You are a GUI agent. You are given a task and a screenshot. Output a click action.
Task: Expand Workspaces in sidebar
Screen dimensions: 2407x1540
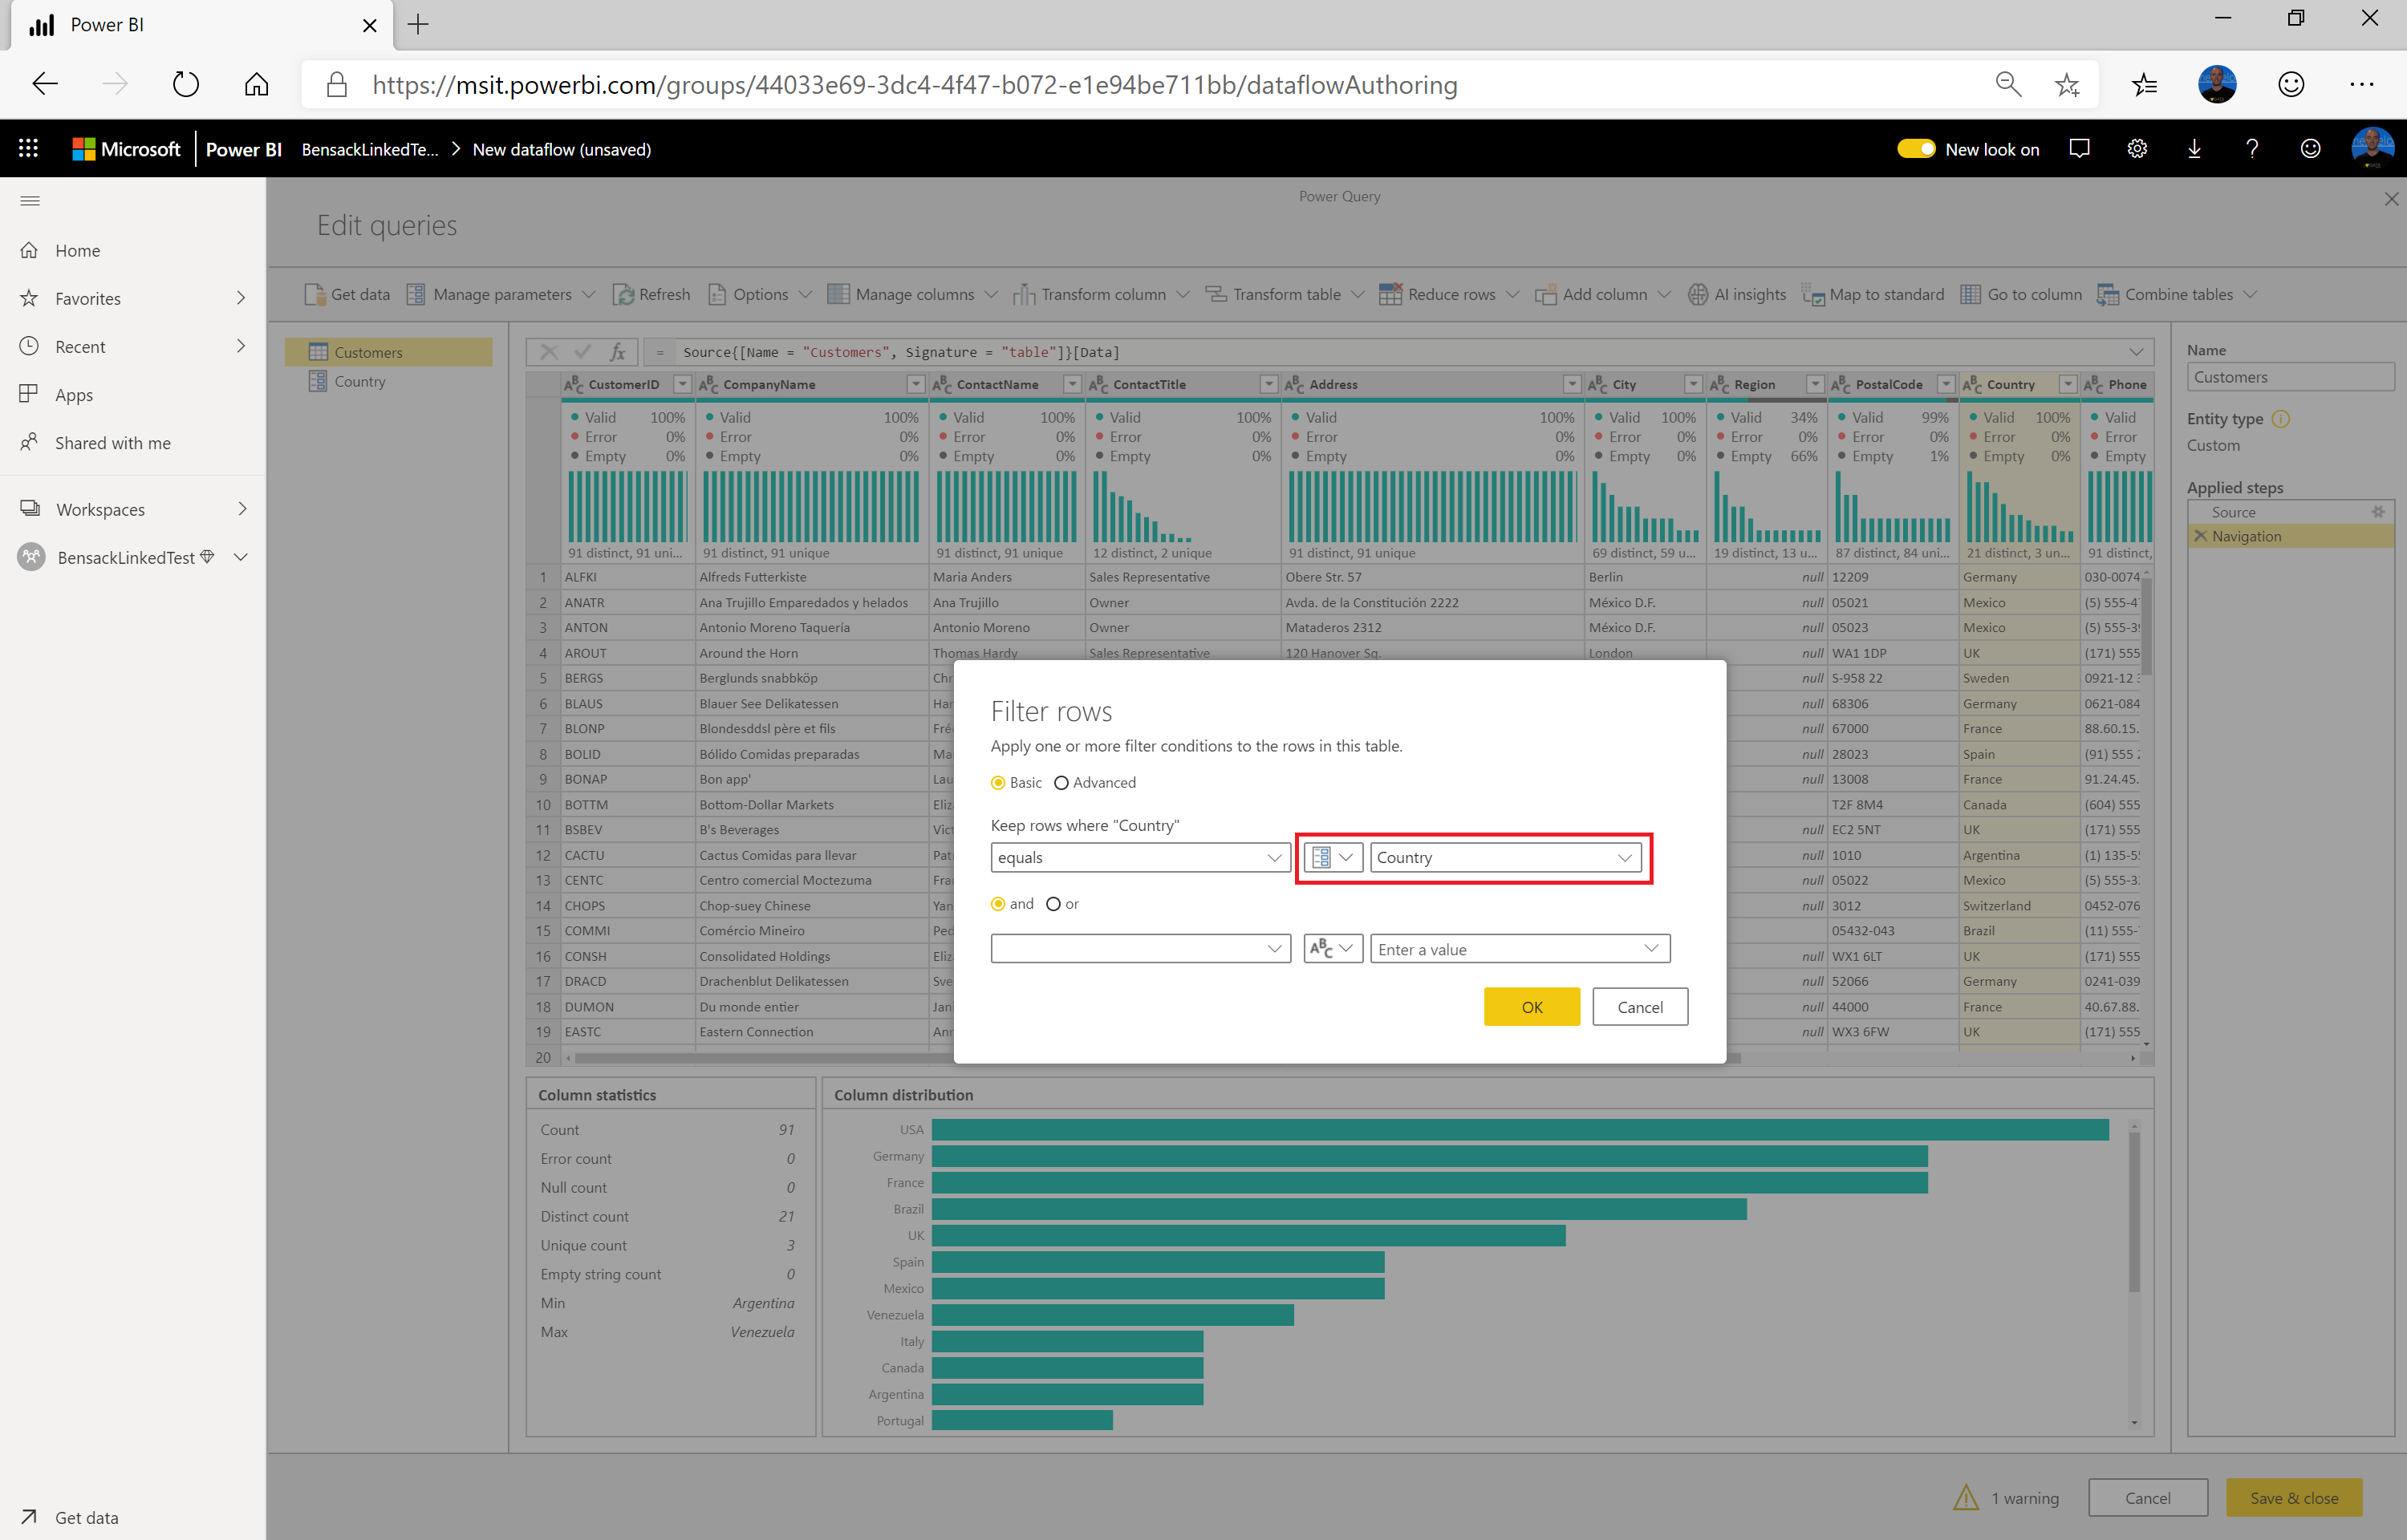pyautogui.click(x=241, y=509)
